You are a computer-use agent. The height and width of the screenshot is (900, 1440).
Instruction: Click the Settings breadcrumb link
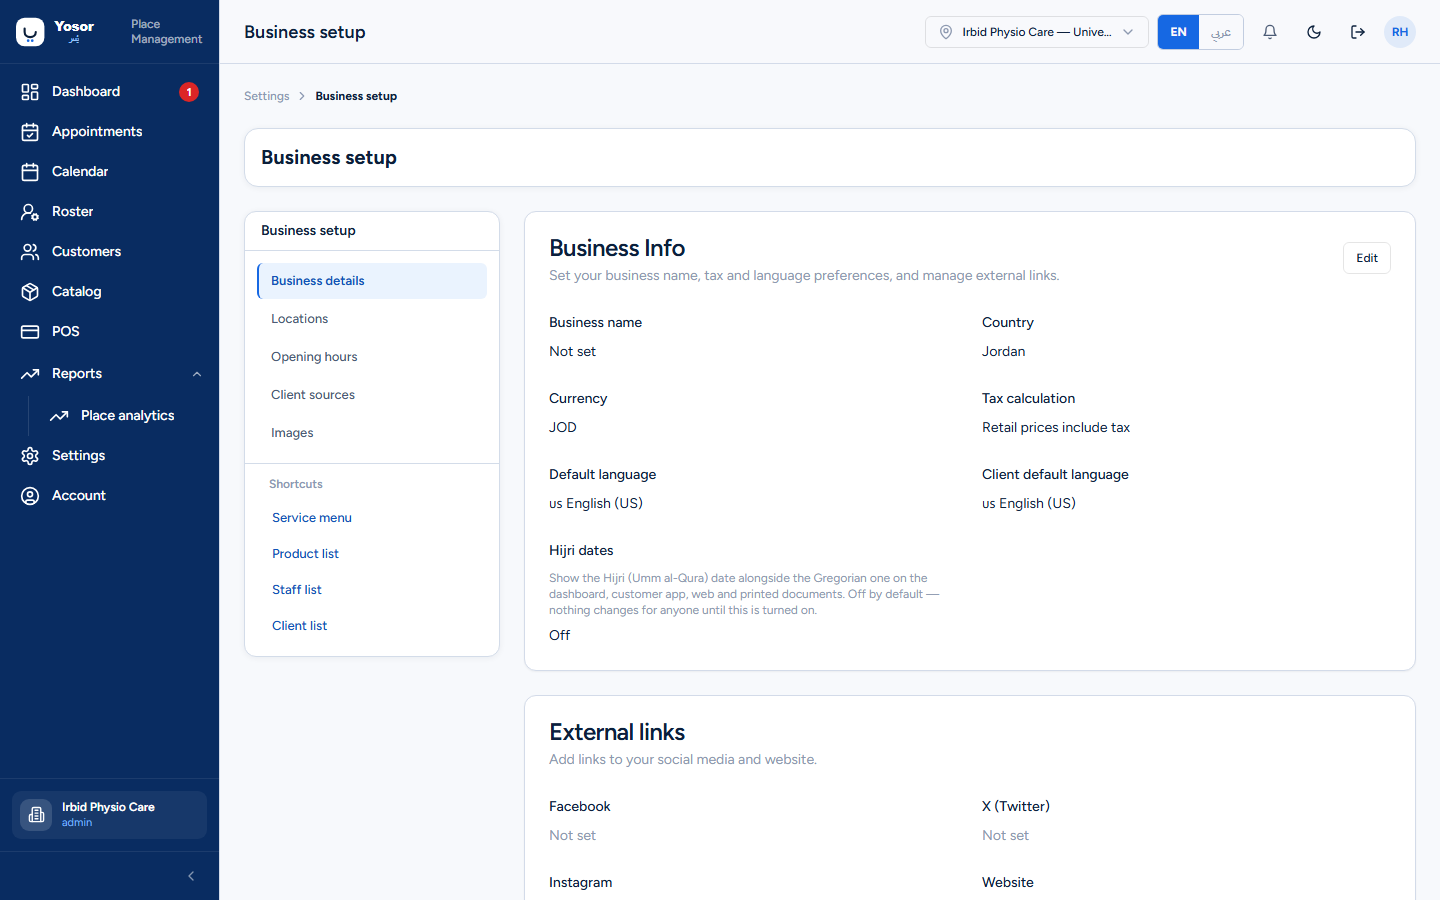tap(267, 96)
